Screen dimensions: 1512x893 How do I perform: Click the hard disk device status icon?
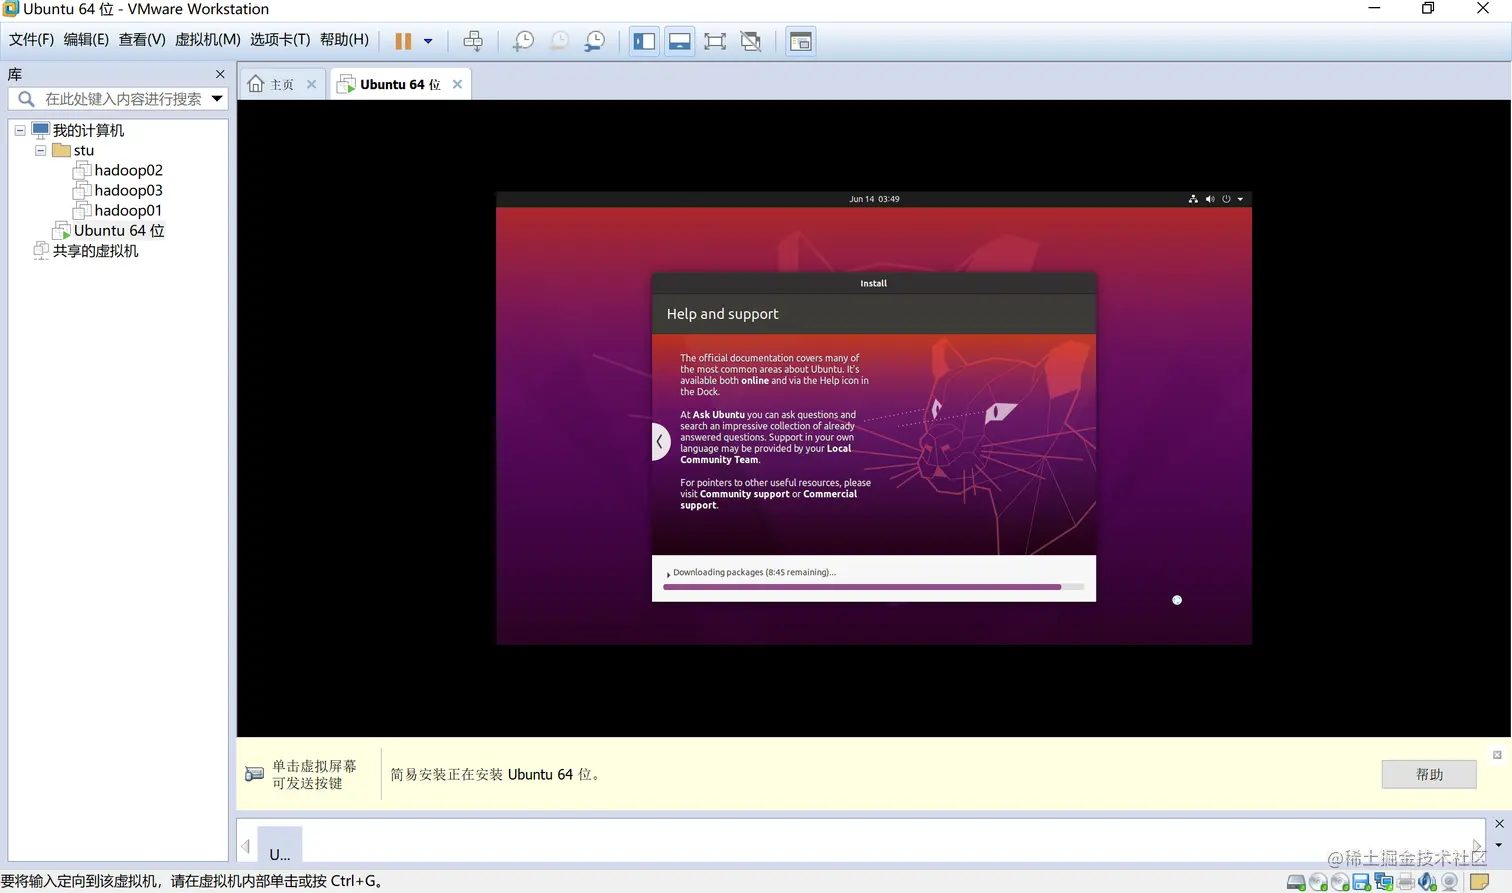[x=1296, y=882]
